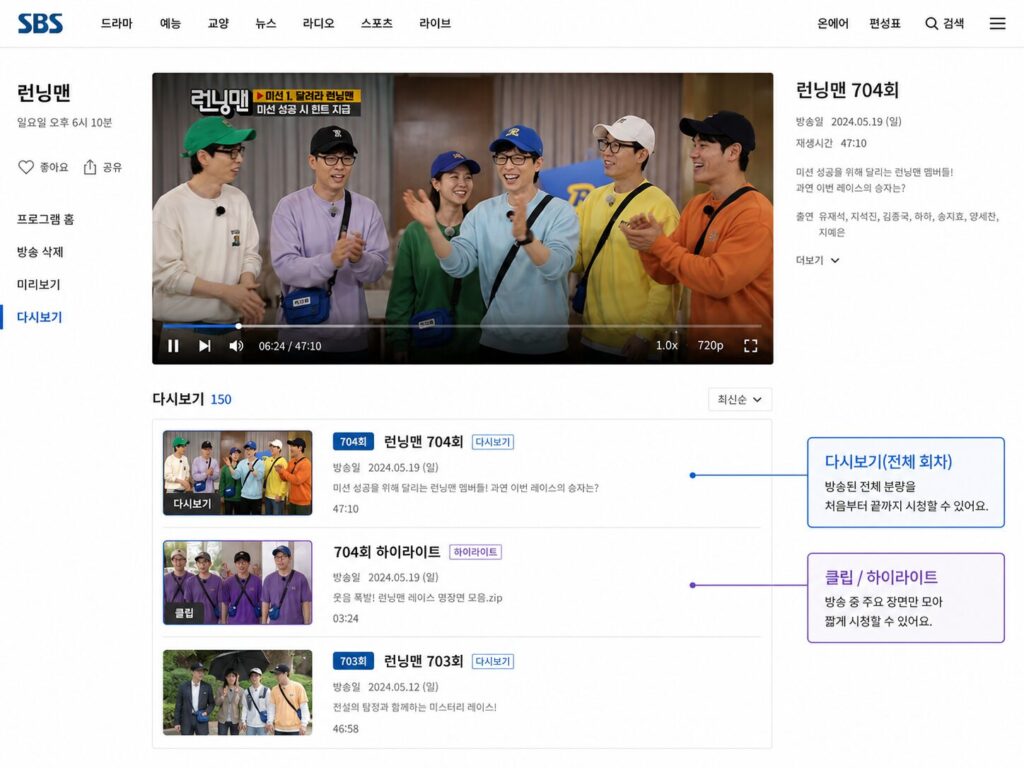The image size is (1024, 768).
Task: Click the 다시보기 150 count heading
Action: coord(191,399)
